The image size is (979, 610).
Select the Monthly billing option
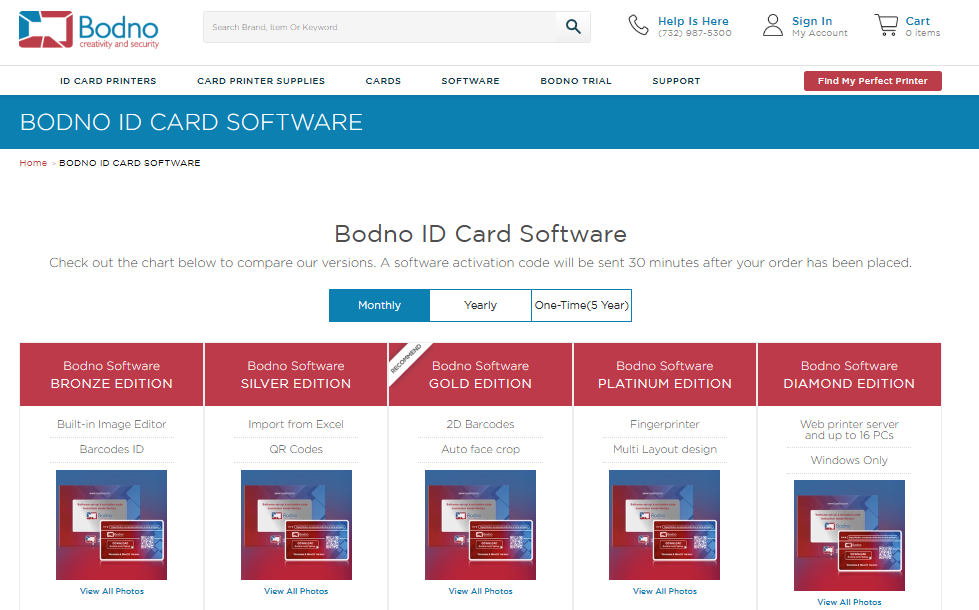[x=379, y=306]
